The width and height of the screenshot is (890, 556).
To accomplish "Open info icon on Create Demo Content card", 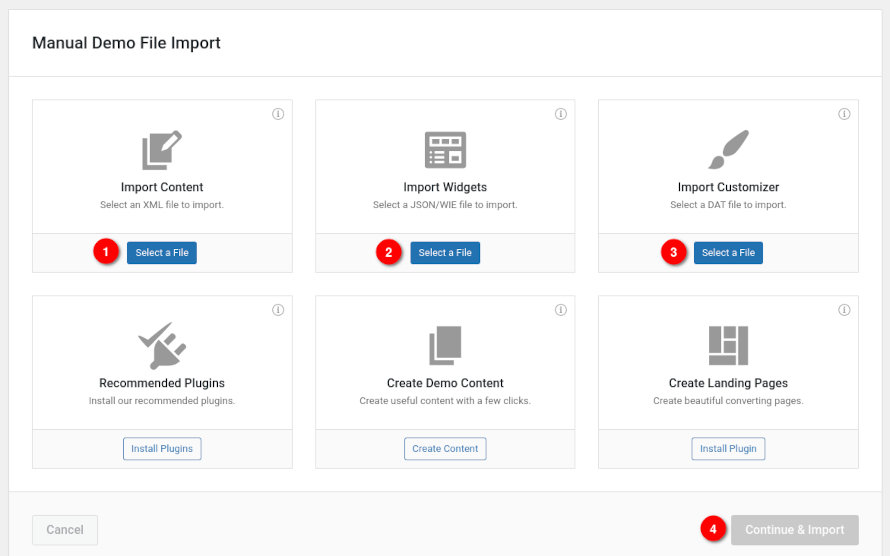I will point(560,310).
